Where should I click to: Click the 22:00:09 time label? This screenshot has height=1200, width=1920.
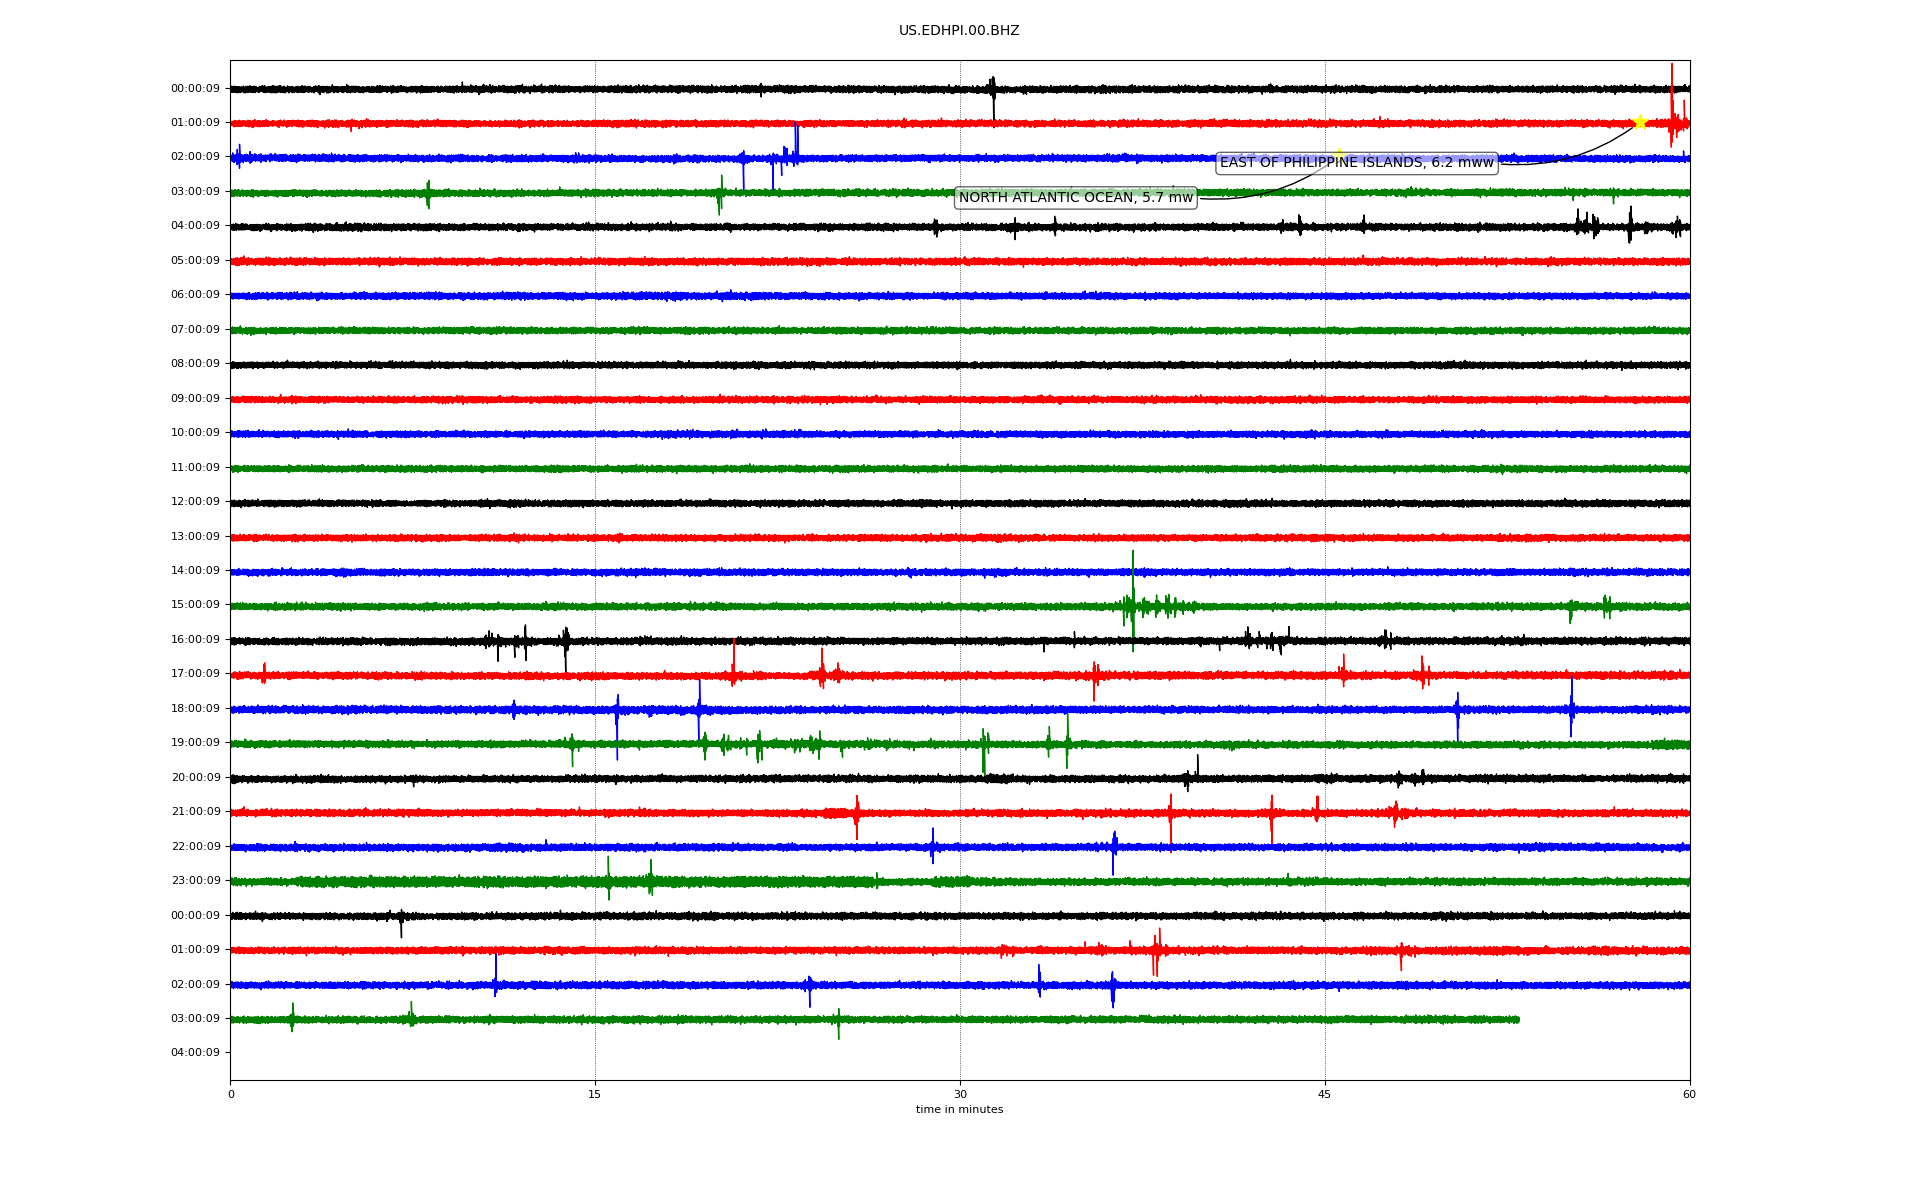[195, 847]
